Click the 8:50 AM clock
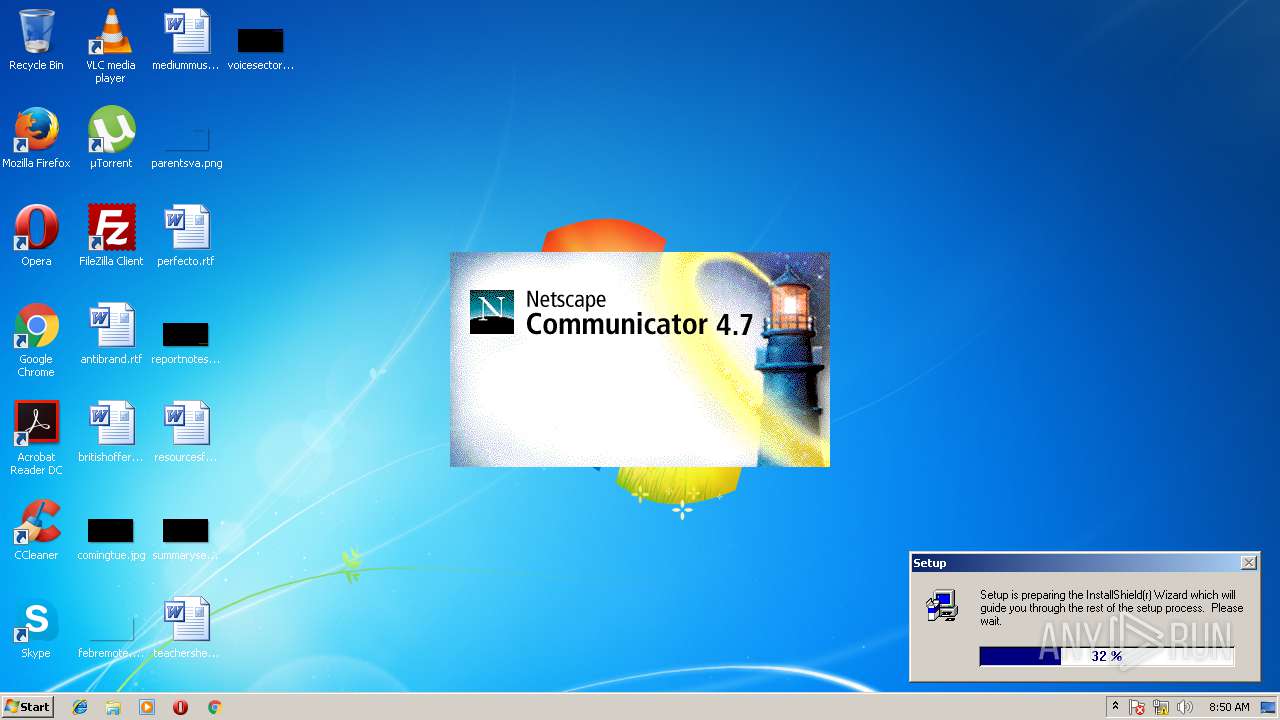The height and width of the screenshot is (720, 1280). coord(1229,707)
